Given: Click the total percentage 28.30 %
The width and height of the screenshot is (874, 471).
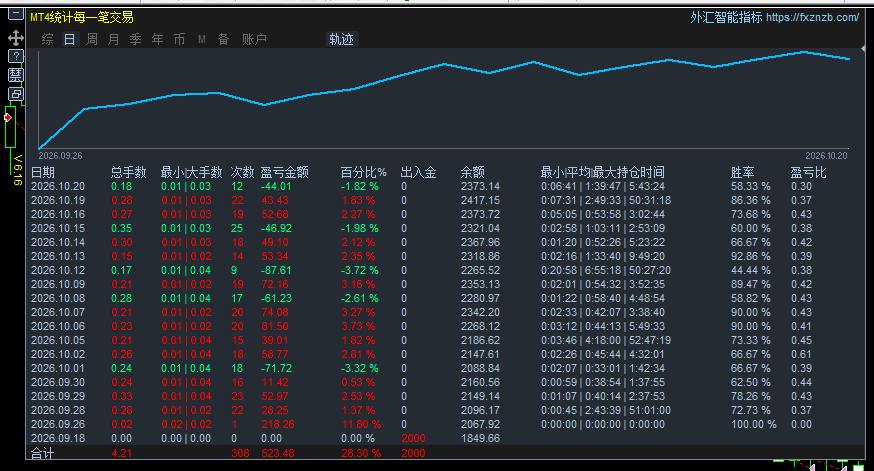Looking at the screenshot, I should tap(361, 453).
